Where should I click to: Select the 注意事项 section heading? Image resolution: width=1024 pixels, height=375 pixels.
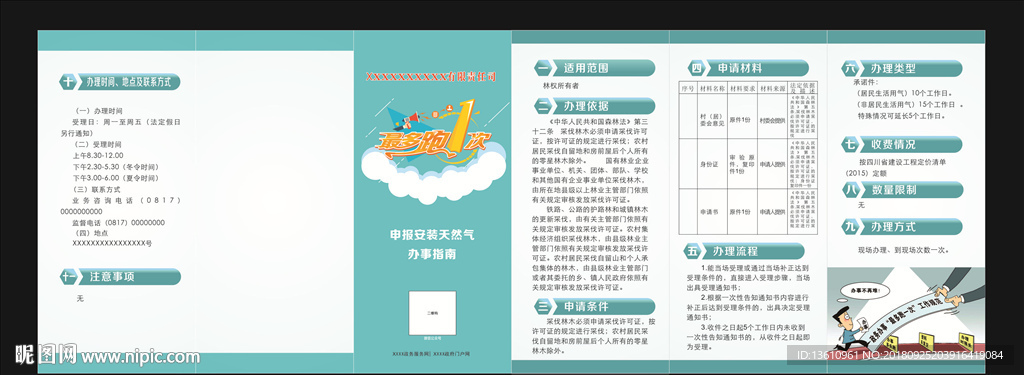[x=120, y=276]
